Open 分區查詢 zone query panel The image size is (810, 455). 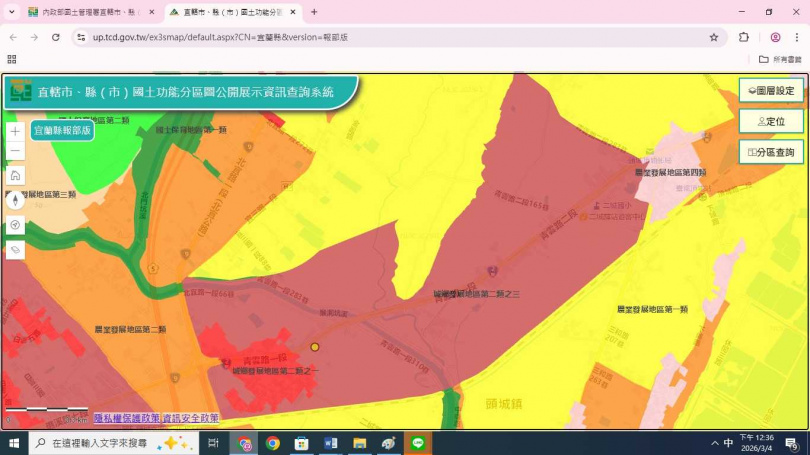coord(771,152)
